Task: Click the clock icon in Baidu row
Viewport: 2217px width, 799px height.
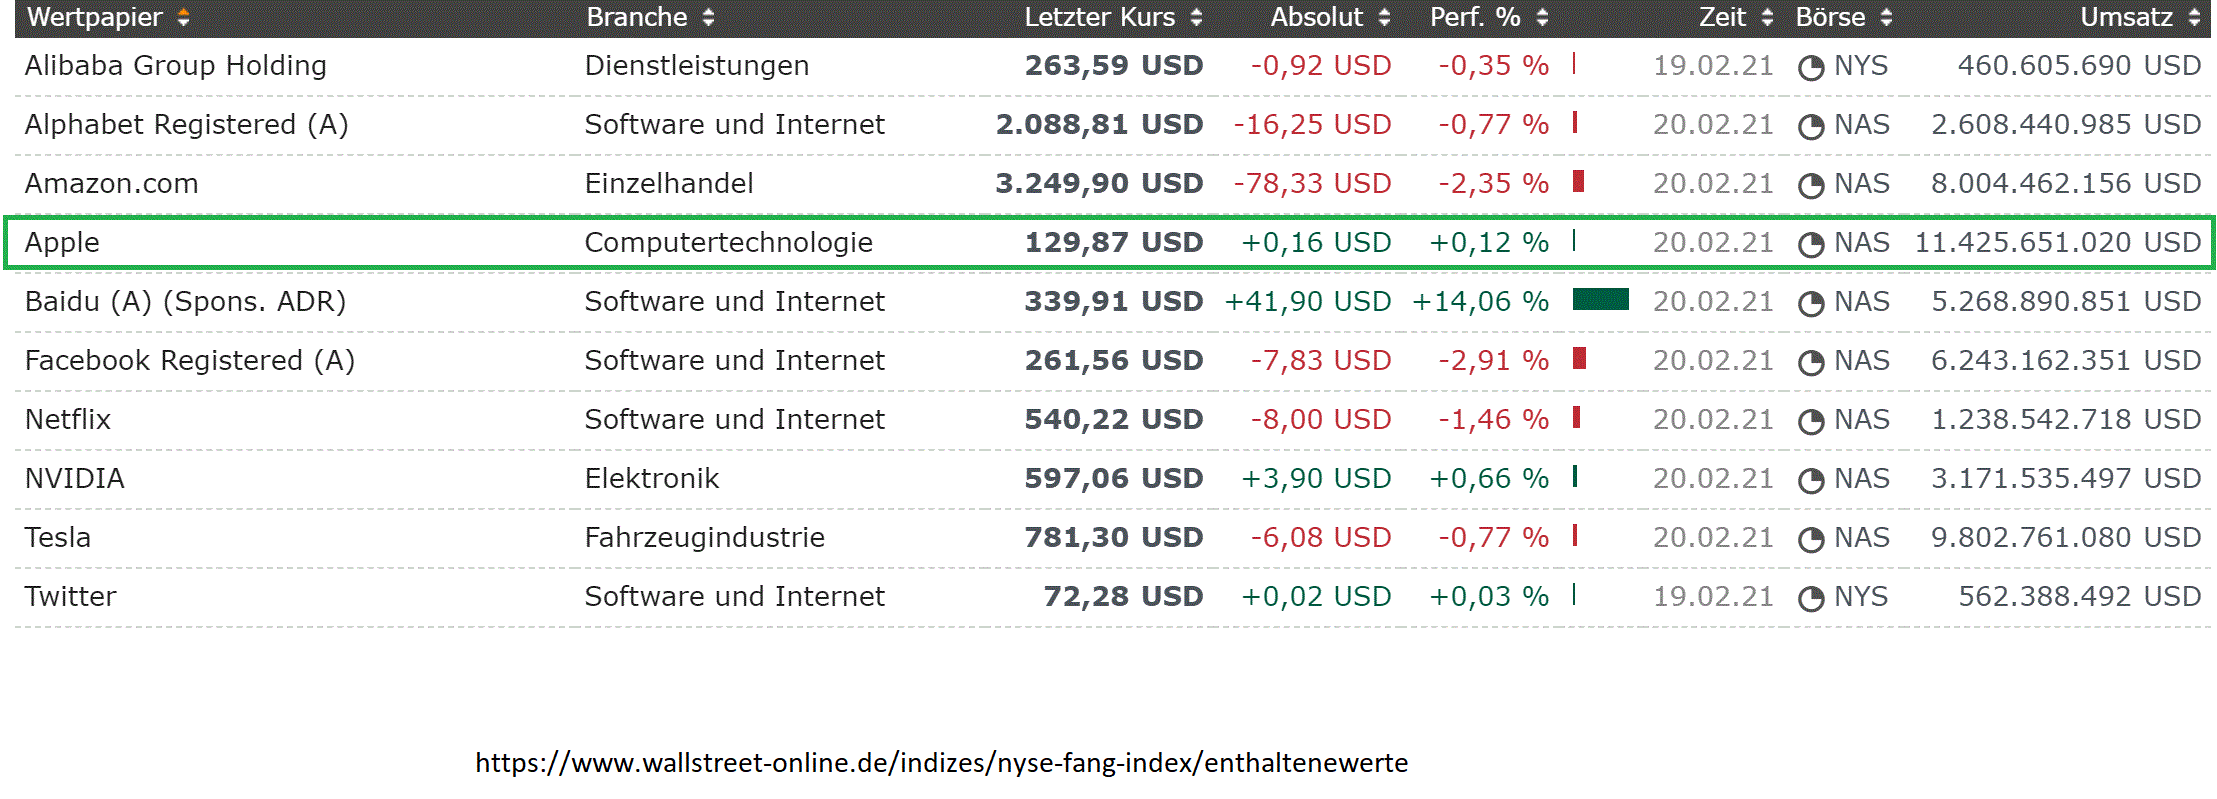Action: (x=1811, y=304)
